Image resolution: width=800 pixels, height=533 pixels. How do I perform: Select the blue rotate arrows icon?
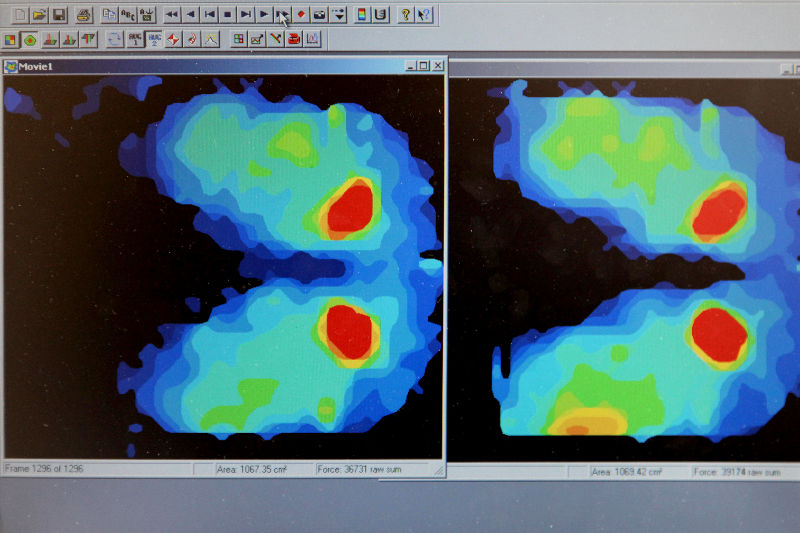114,39
